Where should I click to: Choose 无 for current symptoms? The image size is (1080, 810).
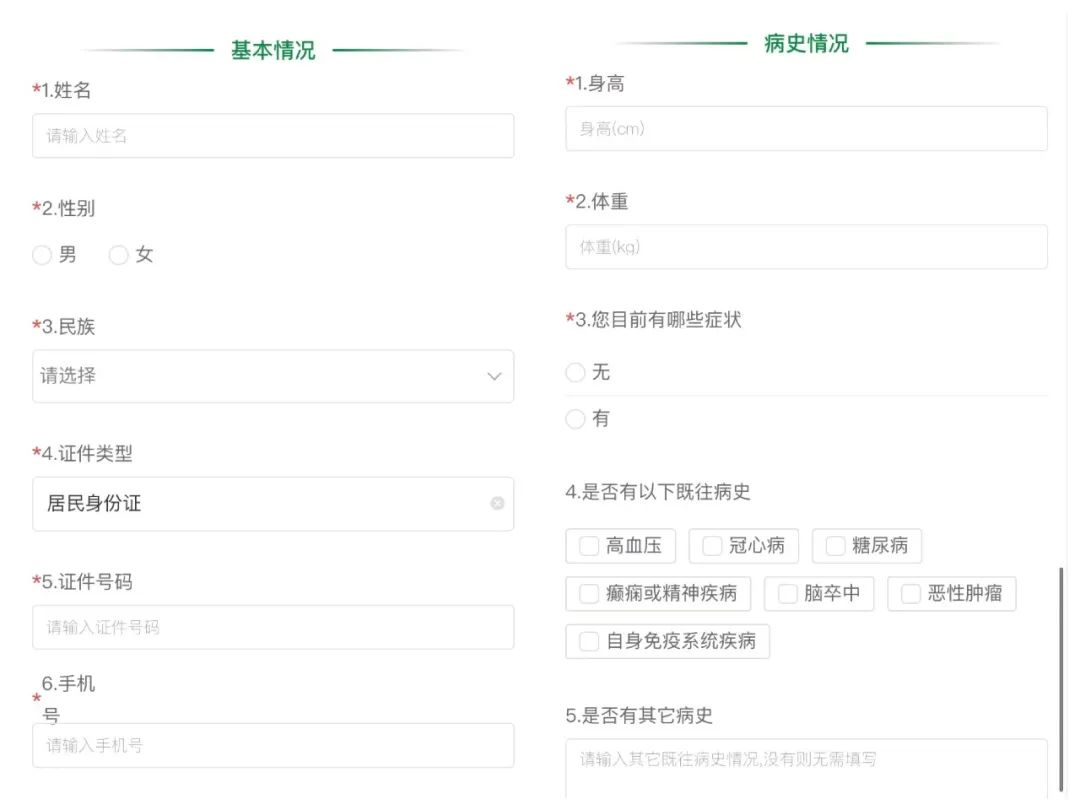click(575, 372)
